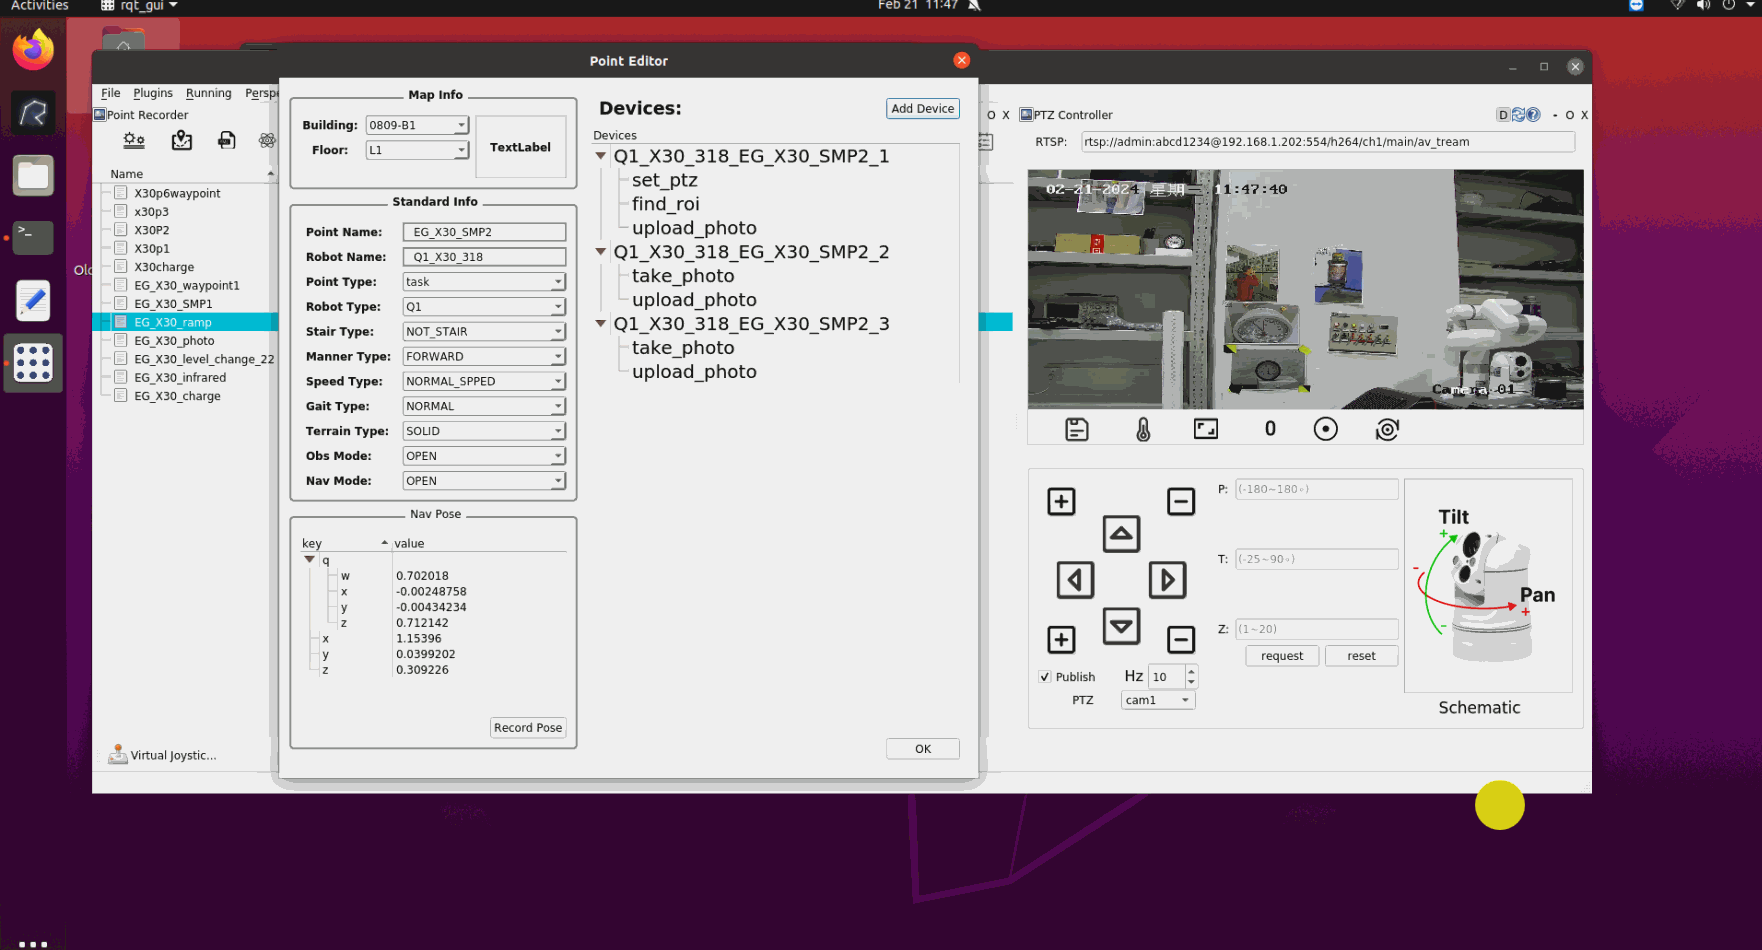1762x950 pixels.
Task: Open the PTZ cam1 dropdown
Action: click(1158, 700)
